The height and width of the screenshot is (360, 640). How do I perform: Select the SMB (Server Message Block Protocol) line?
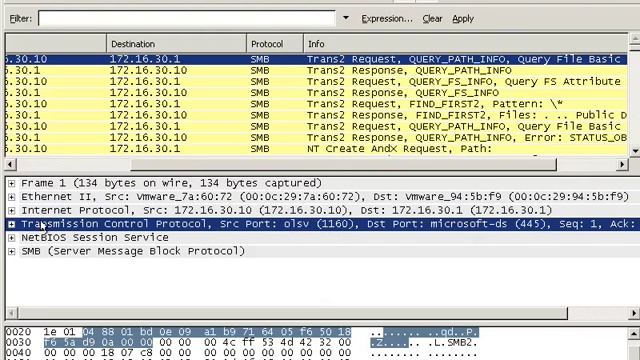[133, 251]
